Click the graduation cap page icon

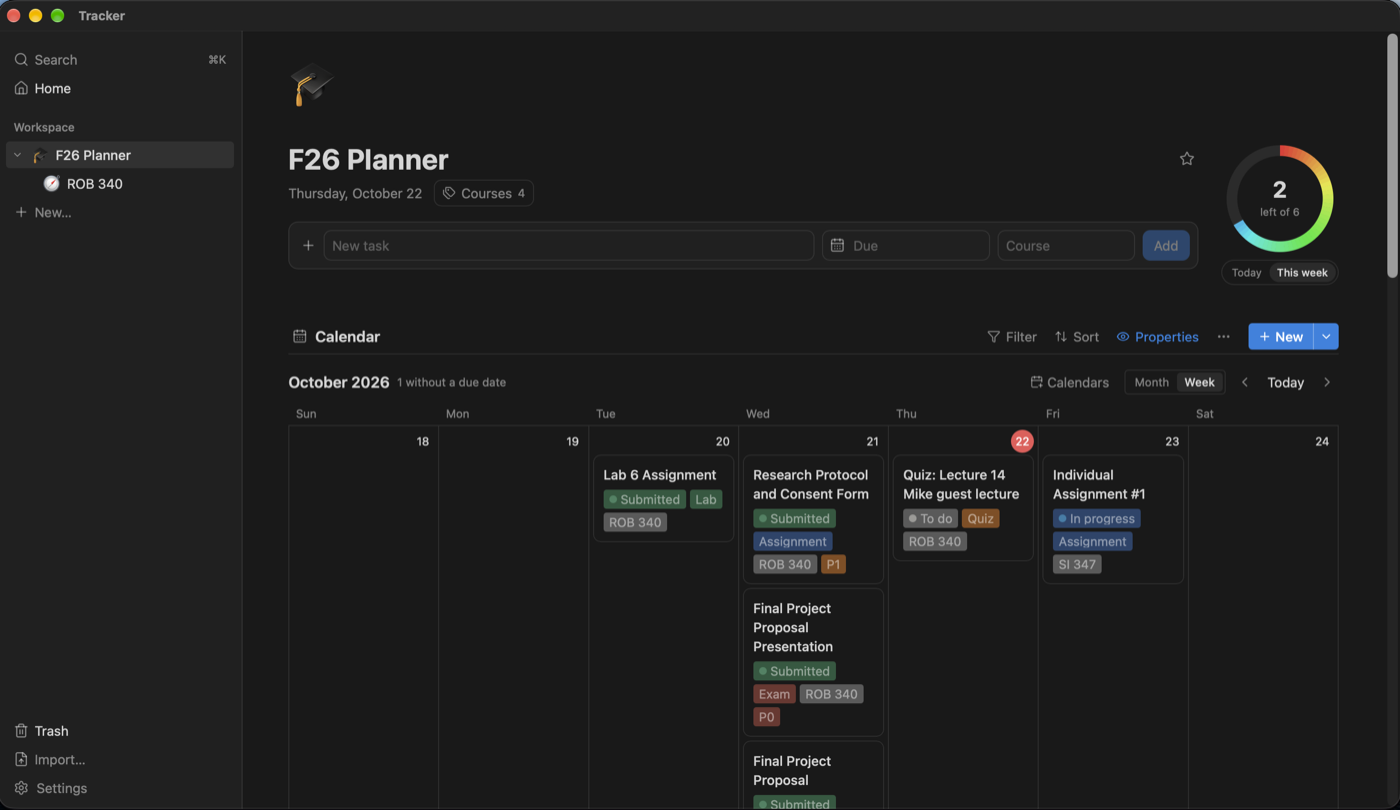pyautogui.click(x=311, y=85)
